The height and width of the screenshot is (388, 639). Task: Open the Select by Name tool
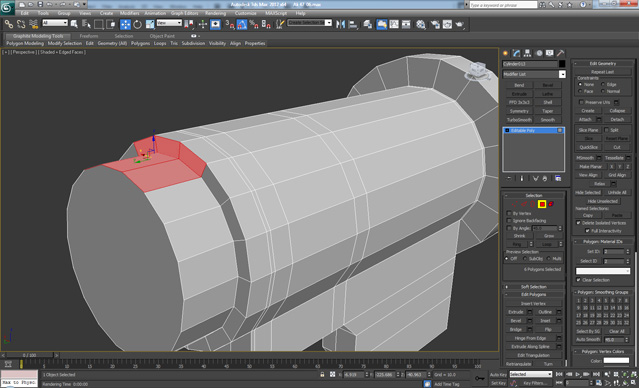[x=86, y=24]
